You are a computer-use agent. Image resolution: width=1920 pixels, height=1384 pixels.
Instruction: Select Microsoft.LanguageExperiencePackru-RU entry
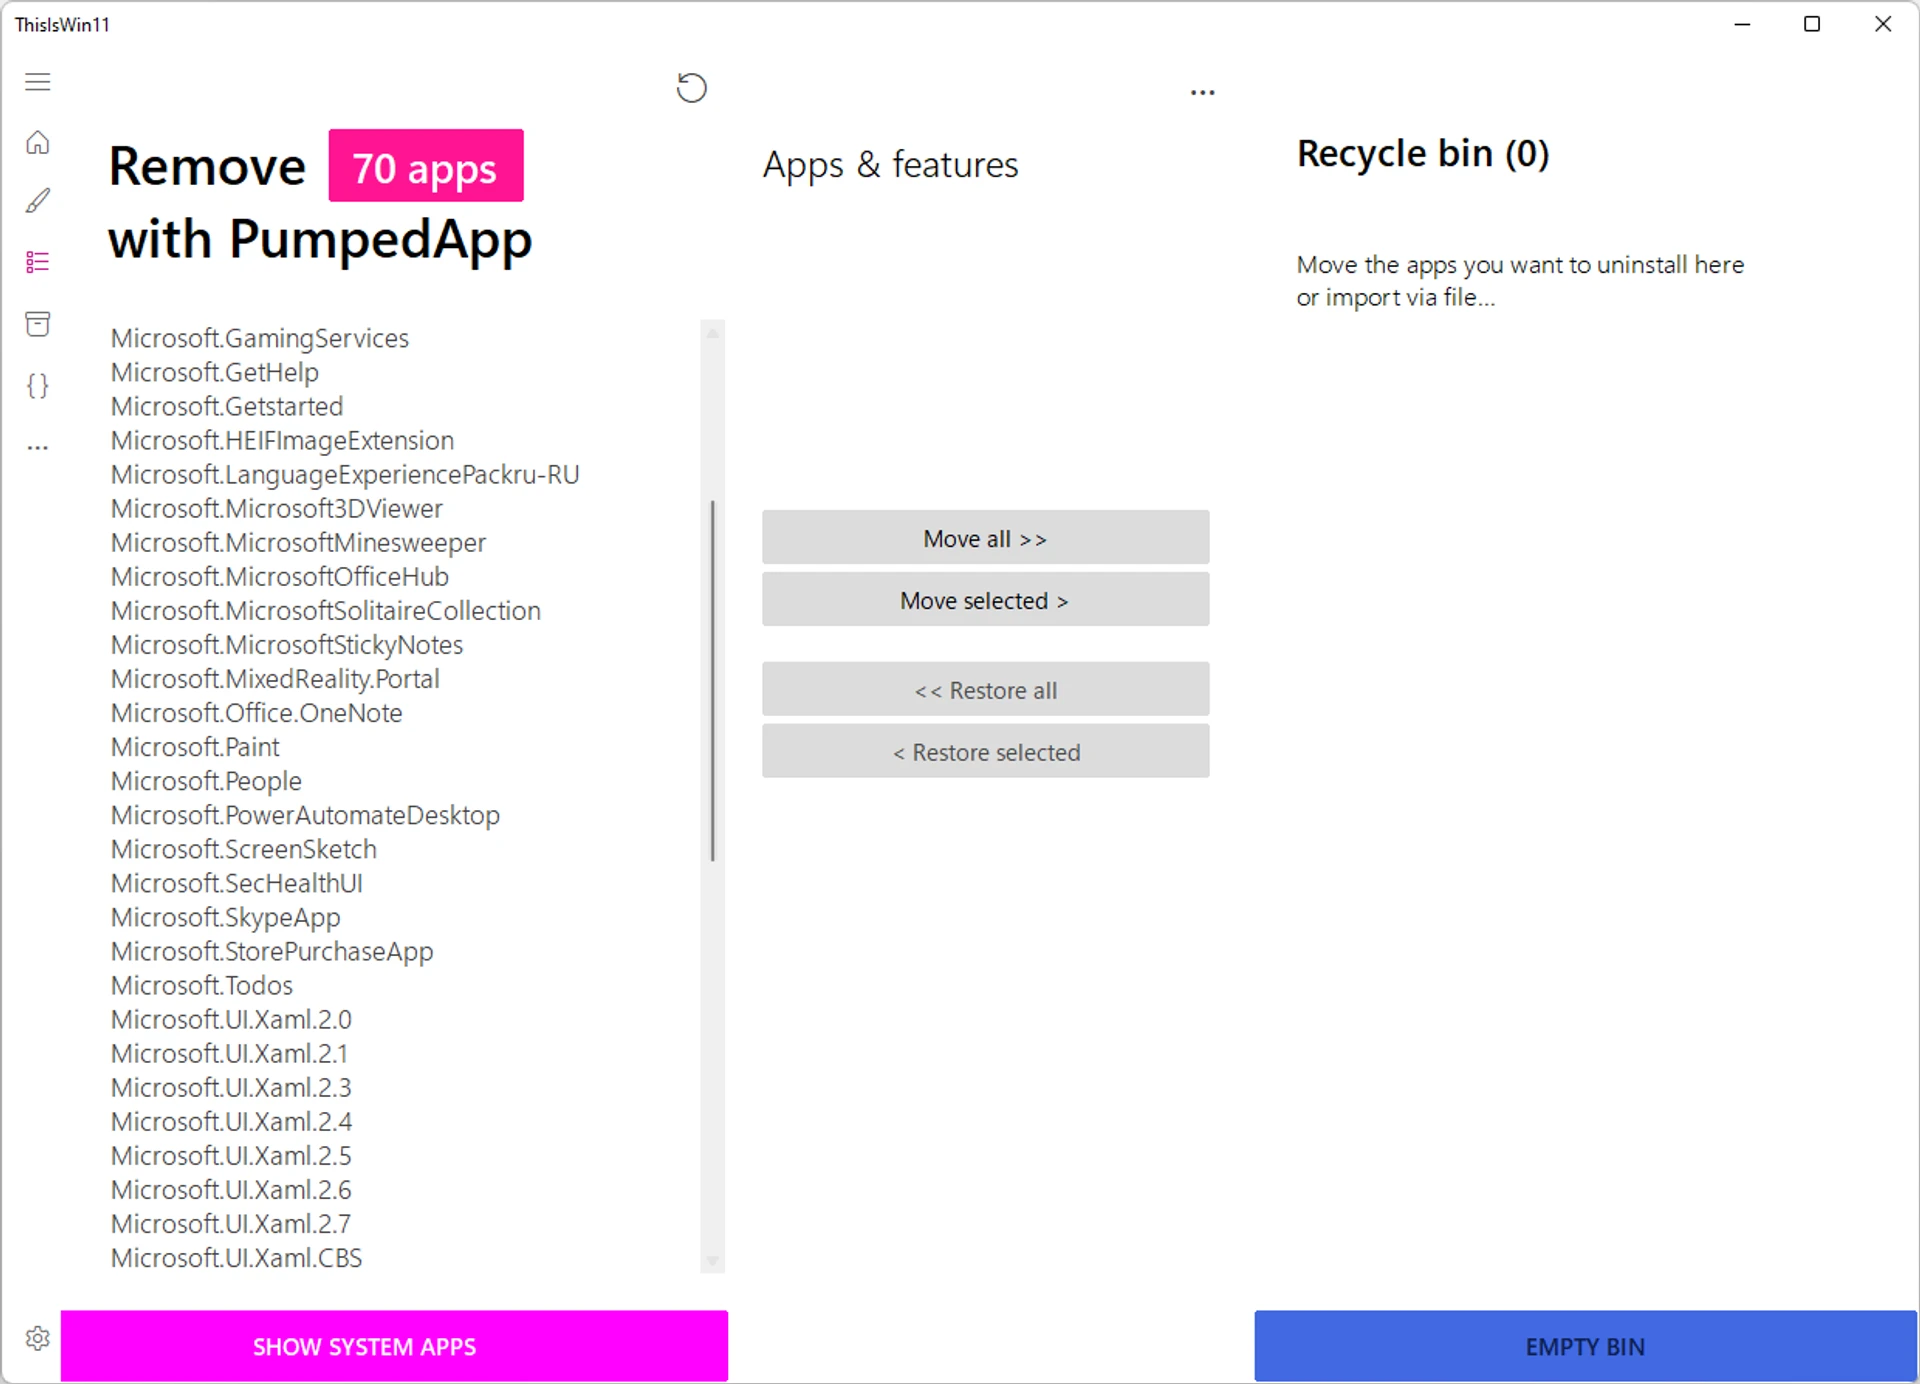pos(345,474)
